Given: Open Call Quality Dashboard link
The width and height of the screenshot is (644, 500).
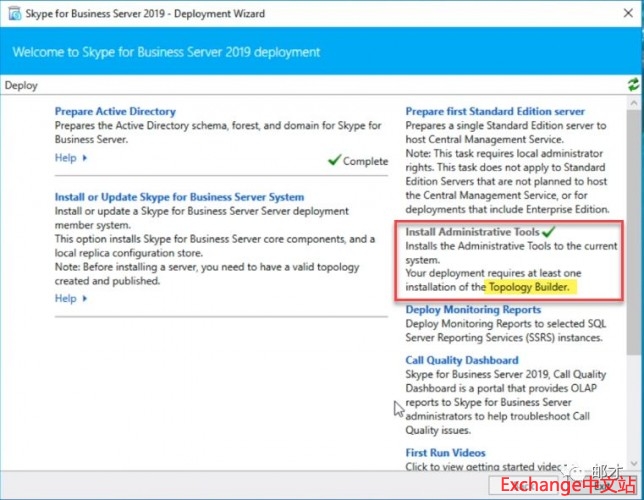Looking at the screenshot, I should tap(462, 360).
